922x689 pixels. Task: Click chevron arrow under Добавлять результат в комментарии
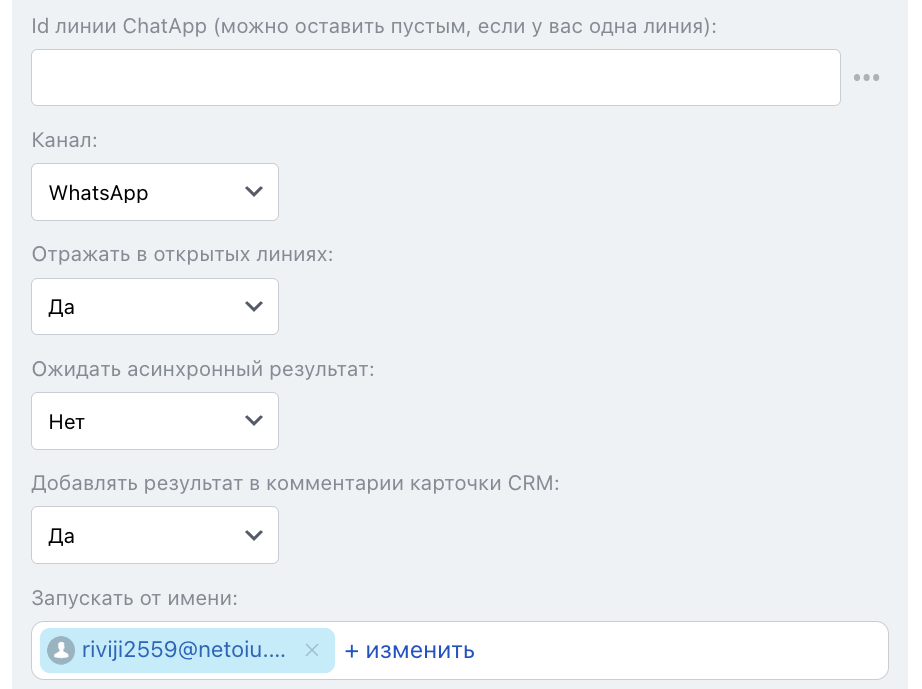254,535
